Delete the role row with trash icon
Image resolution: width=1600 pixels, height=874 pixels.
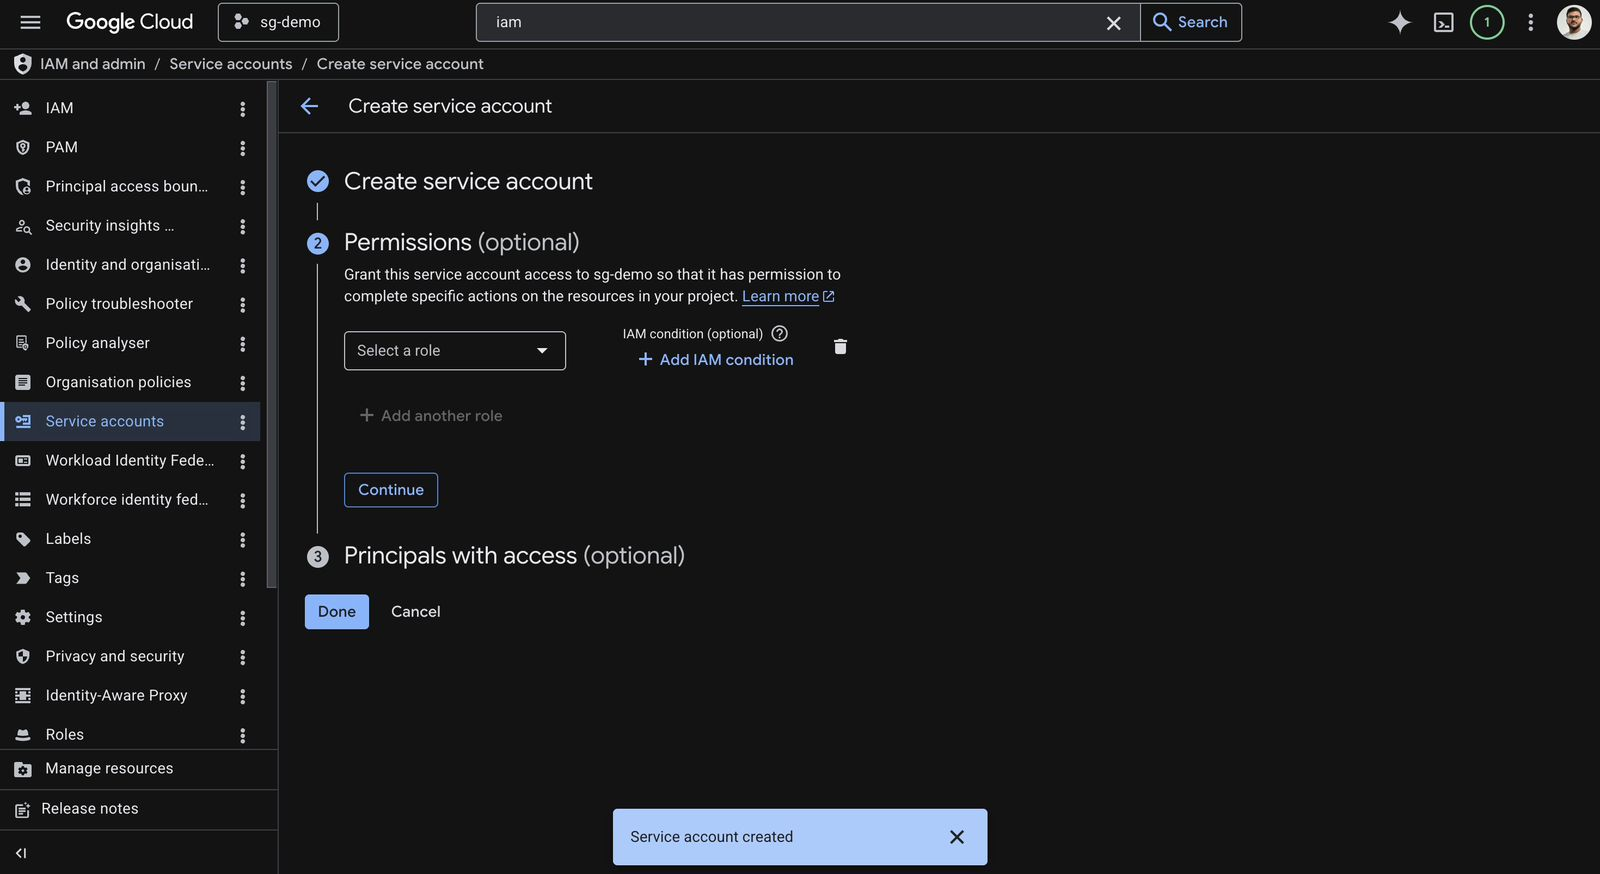840,346
